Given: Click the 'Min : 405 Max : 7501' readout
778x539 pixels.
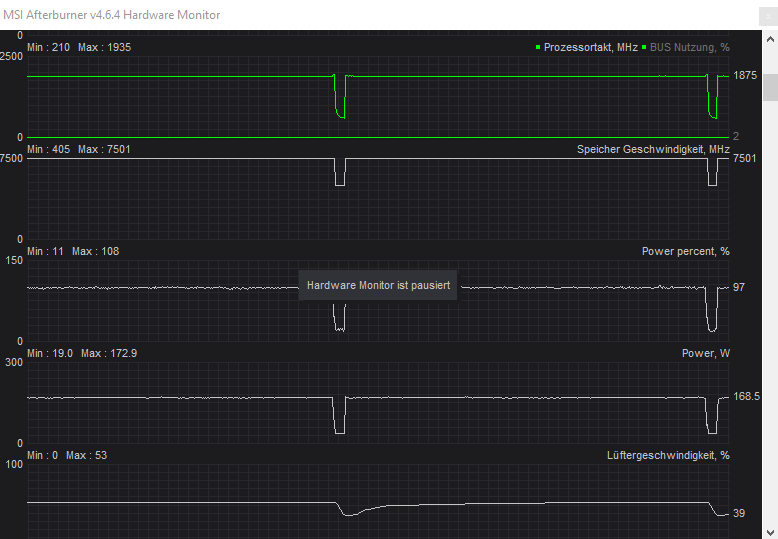Looking at the screenshot, I should click(x=78, y=149).
